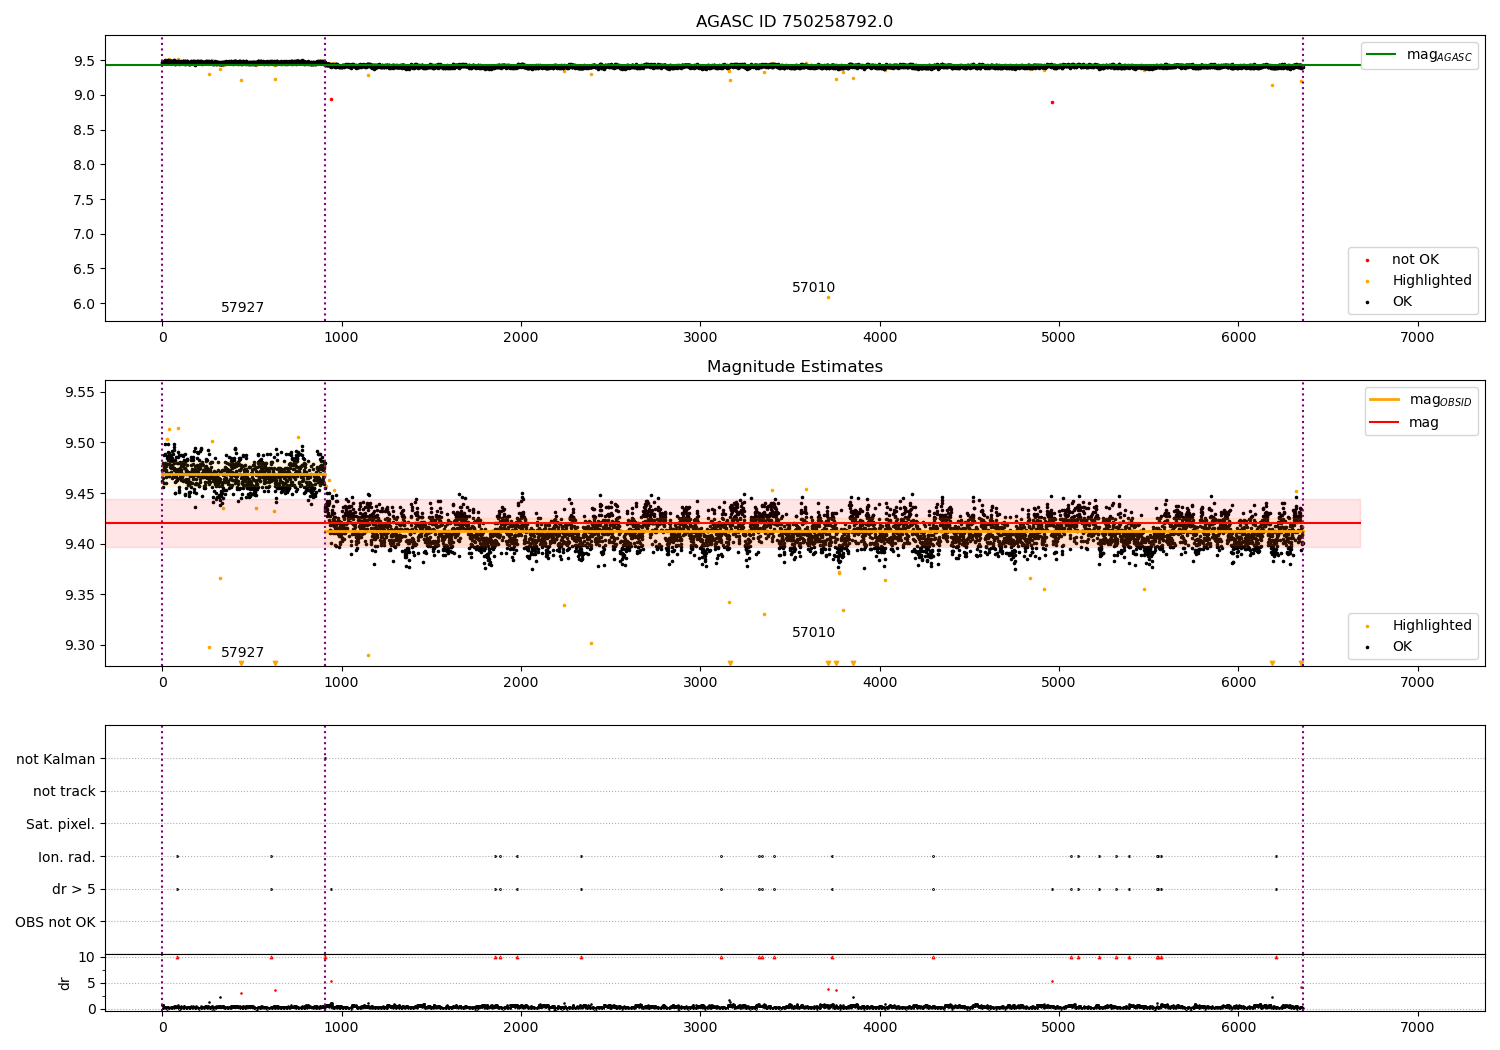Image resolution: width=1500 pixels, height=1050 pixels.
Task: Click the "57927" label near magnitude 6.0
Action: coord(242,308)
